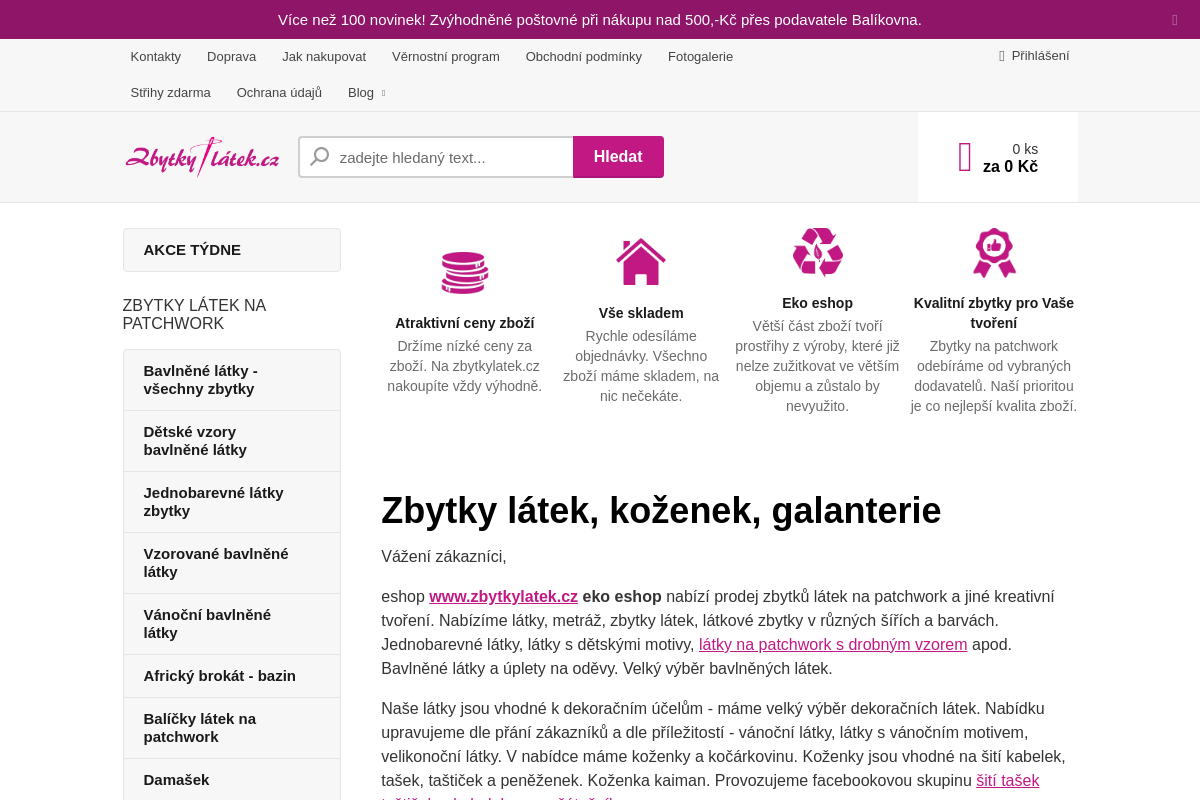Screen dimensions: 1200x800
Task: Click the recycle icon for Eko eshop
Action: click(x=818, y=252)
